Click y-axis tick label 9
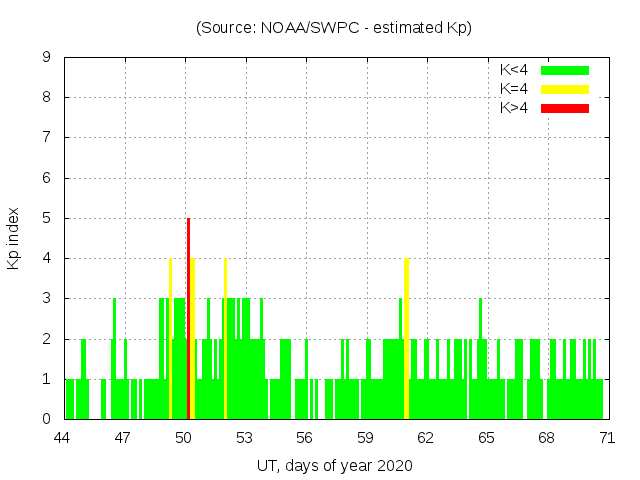Screen dimensions: 640x480 point(46,58)
